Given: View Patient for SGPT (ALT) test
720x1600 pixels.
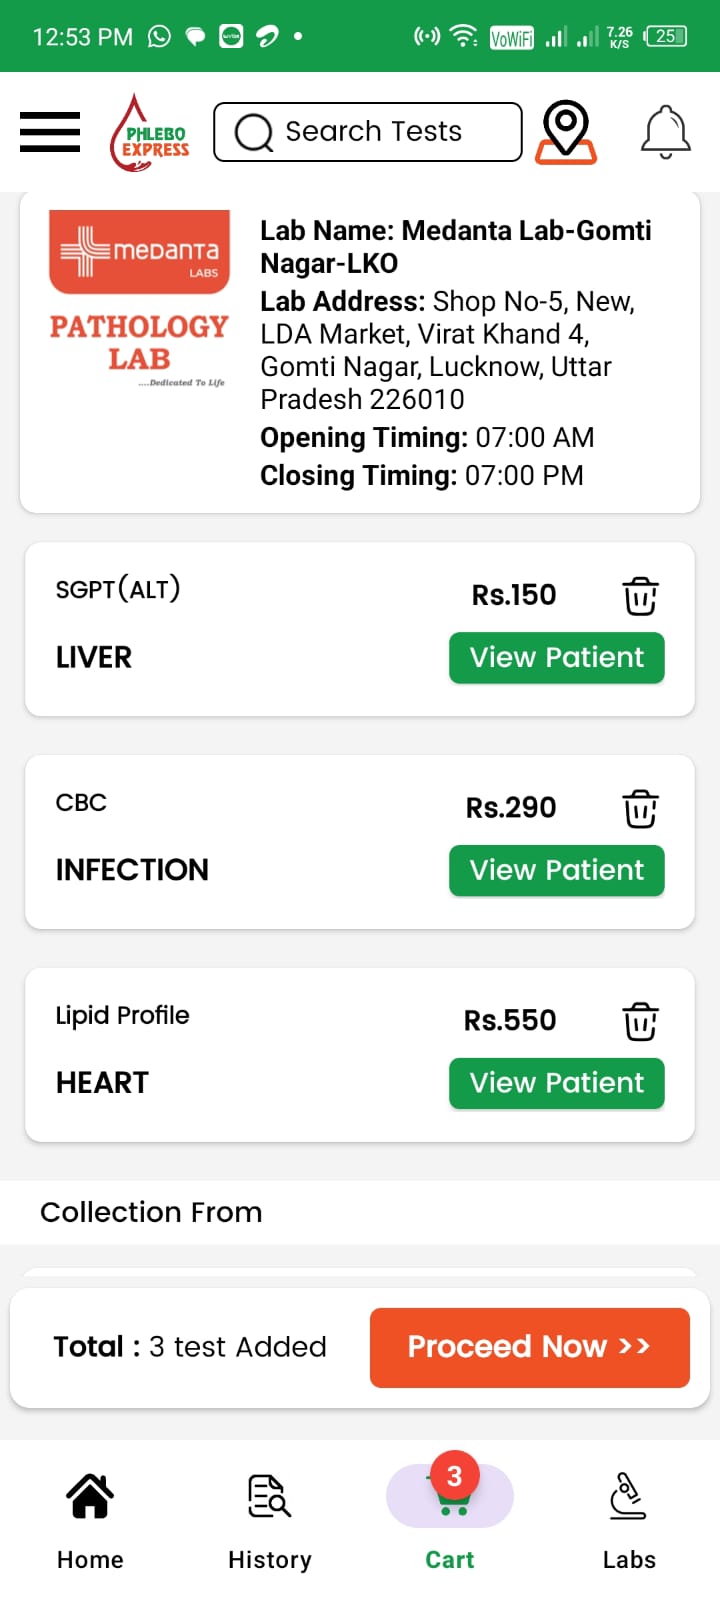Looking at the screenshot, I should point(556,658).
